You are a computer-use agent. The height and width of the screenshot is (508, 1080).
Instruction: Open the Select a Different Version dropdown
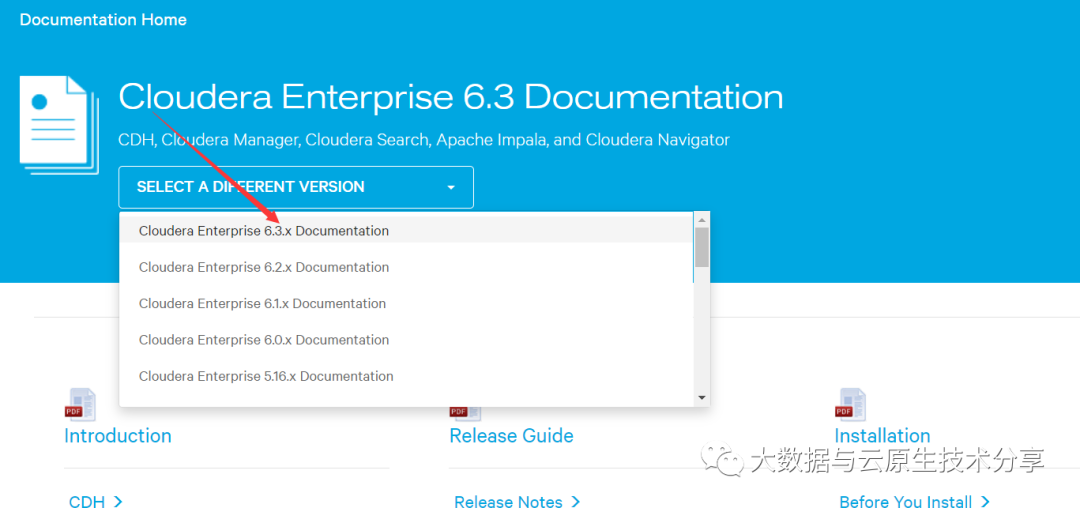[295, 187]
